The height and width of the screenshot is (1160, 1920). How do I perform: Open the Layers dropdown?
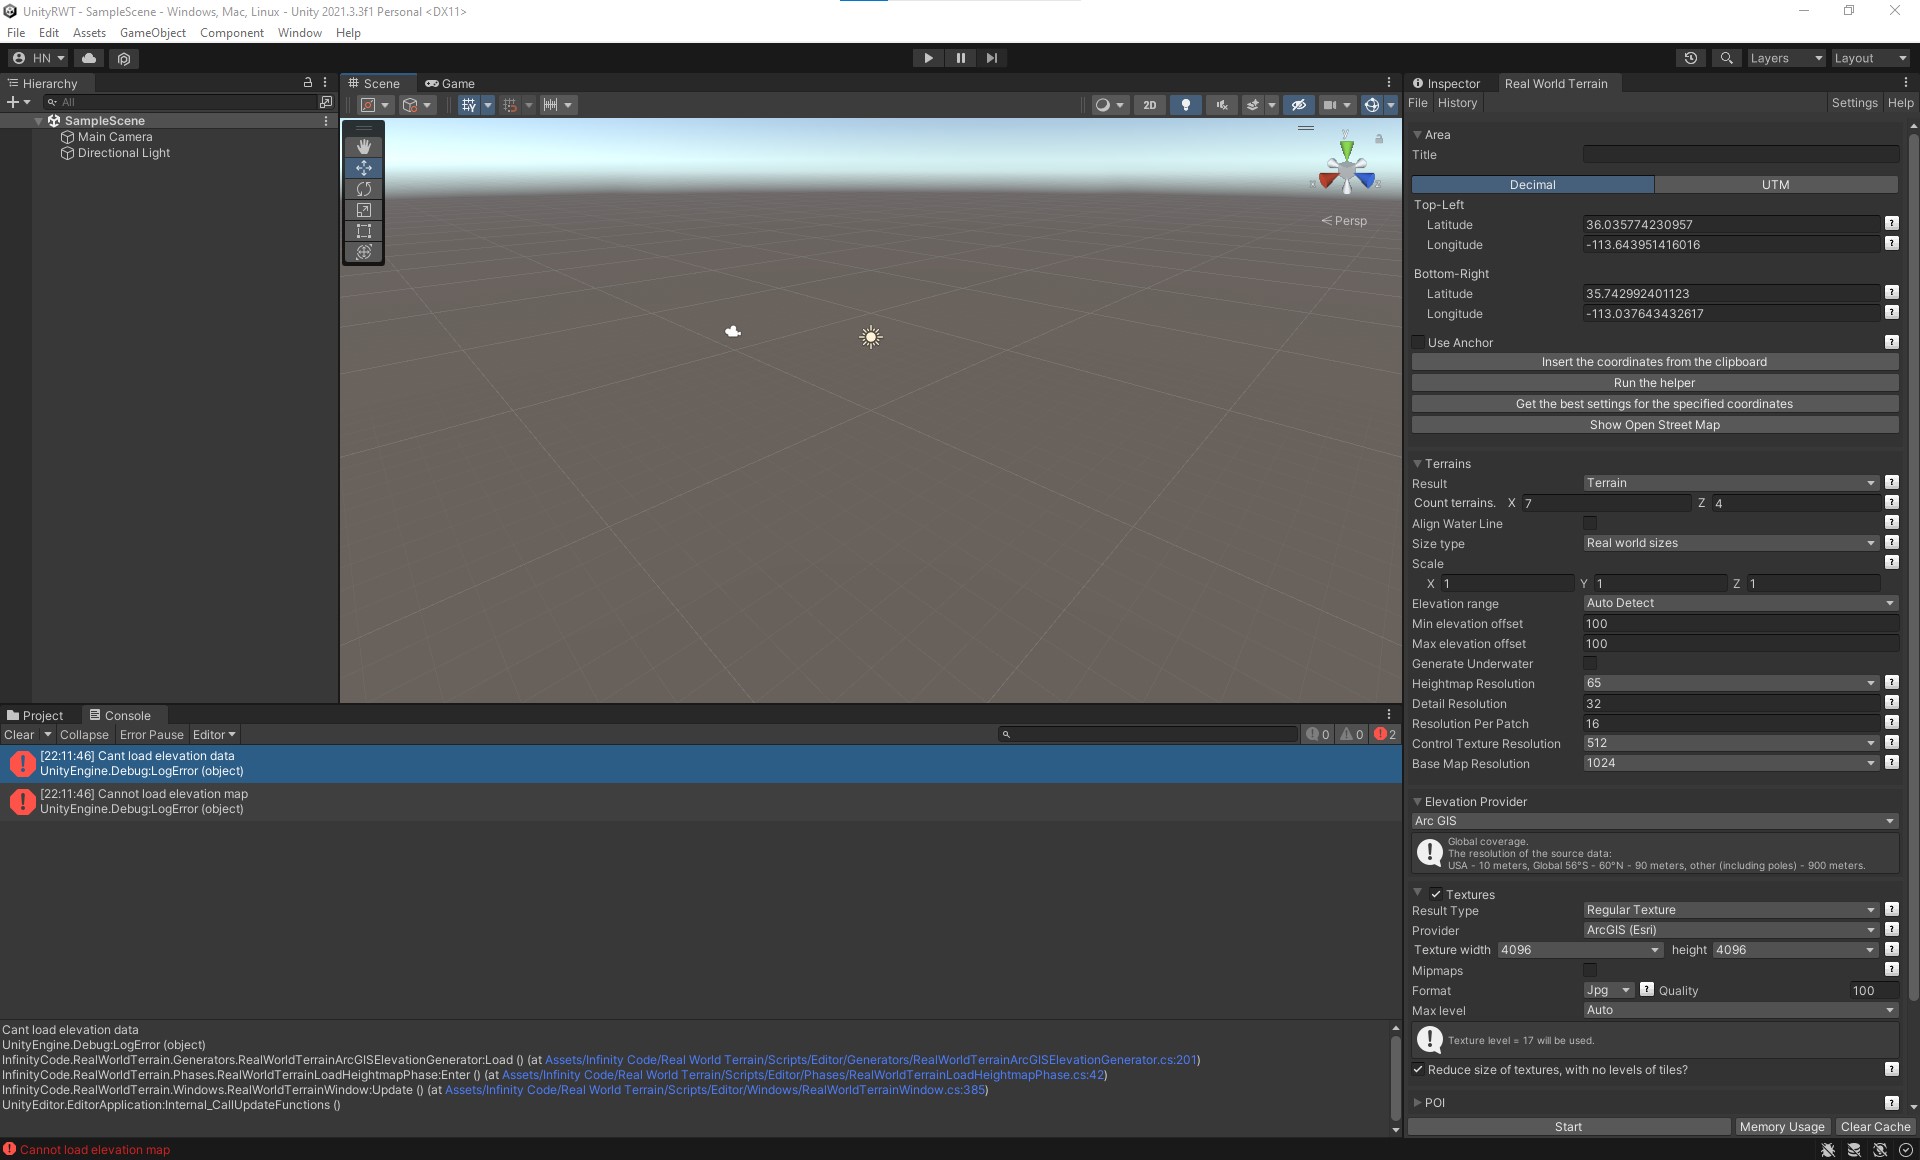click(1786, 58)
